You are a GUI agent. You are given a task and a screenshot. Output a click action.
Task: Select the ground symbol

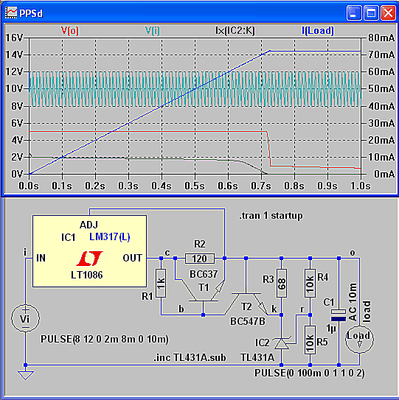[x=25, y=375]
